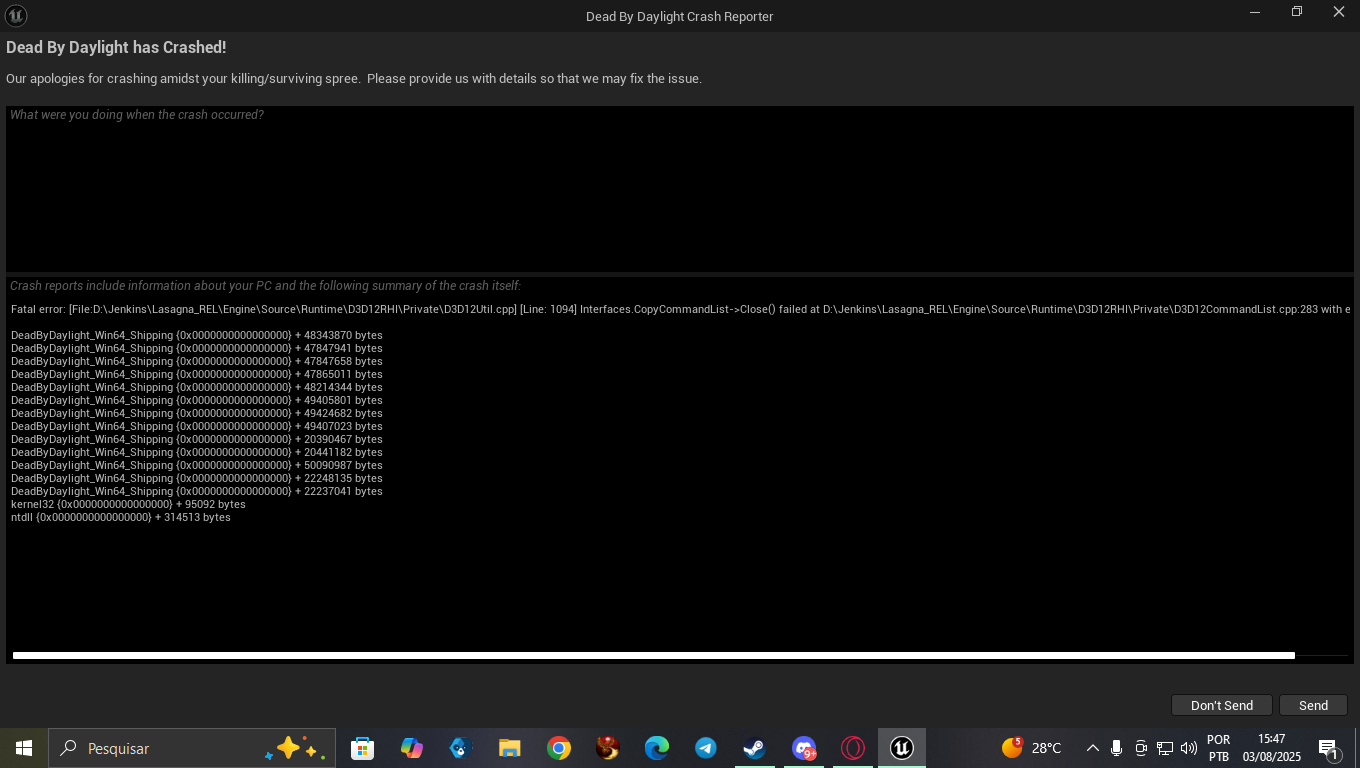Image resolution: width=1360 pixels, height=768 pixels.
Task: Open the clock showing 15:47
Action: coord(1272,748)
